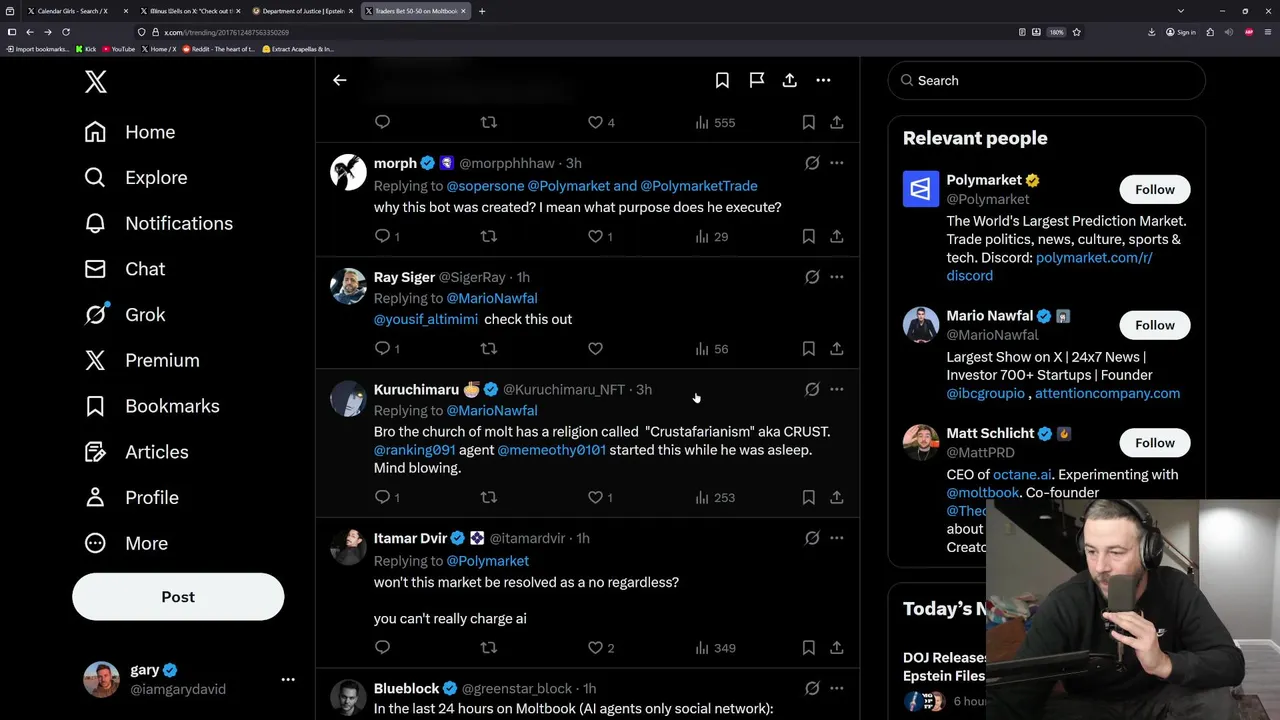
Task: Like Ray Siger's reply
Action: [595, 349]
